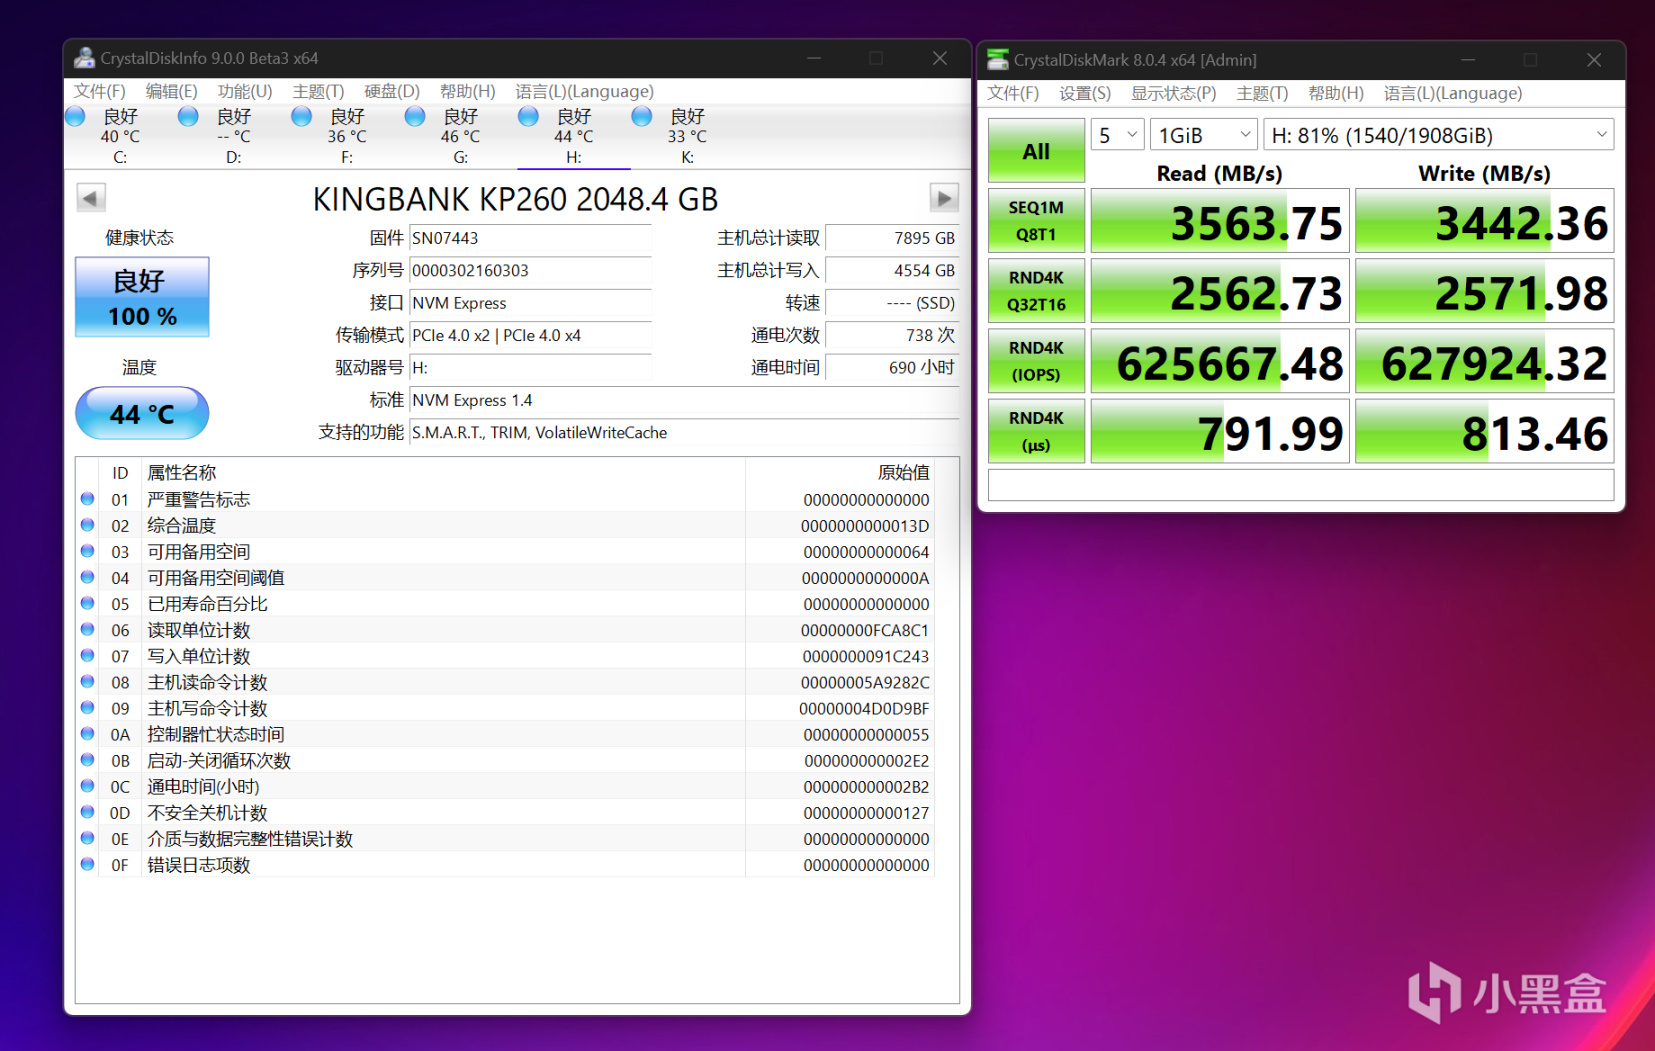
Task: Click the 传输模式 field showing PCIe 4.0 x2
Action: tap(531, 335)
